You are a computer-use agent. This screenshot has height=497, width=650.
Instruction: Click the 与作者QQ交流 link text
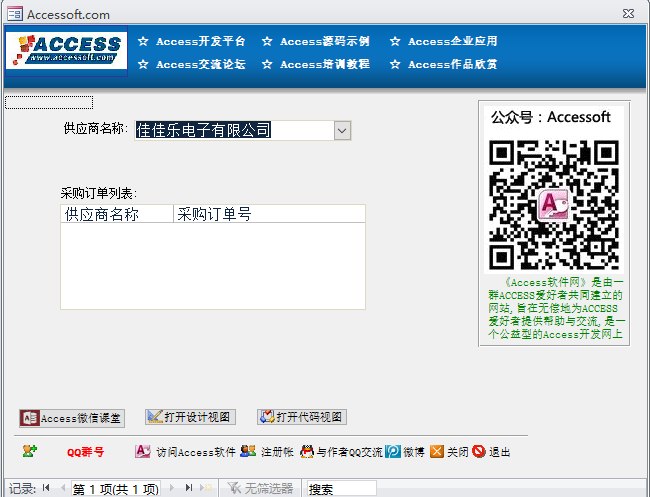pos(349,452)
